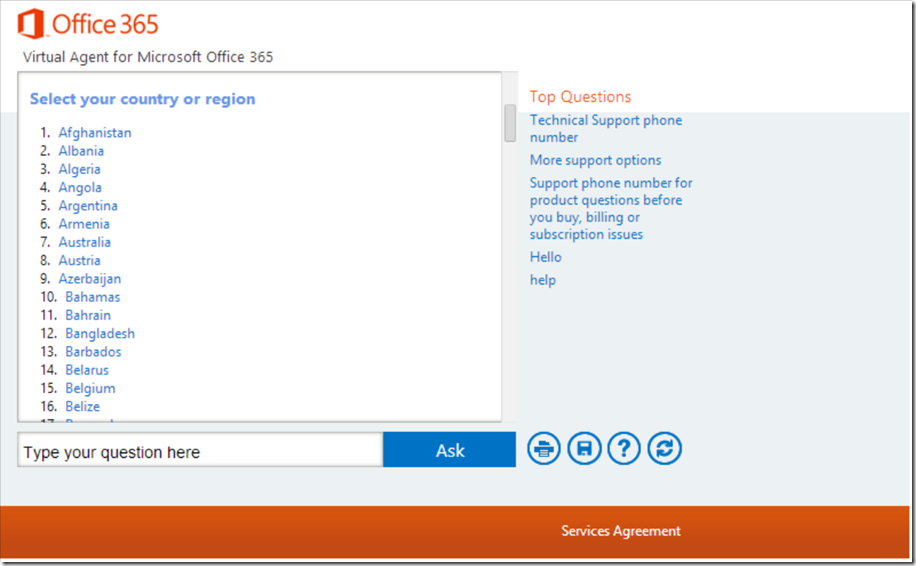
Task: Select Afghanistan from the country list
Action: [95, 133]
